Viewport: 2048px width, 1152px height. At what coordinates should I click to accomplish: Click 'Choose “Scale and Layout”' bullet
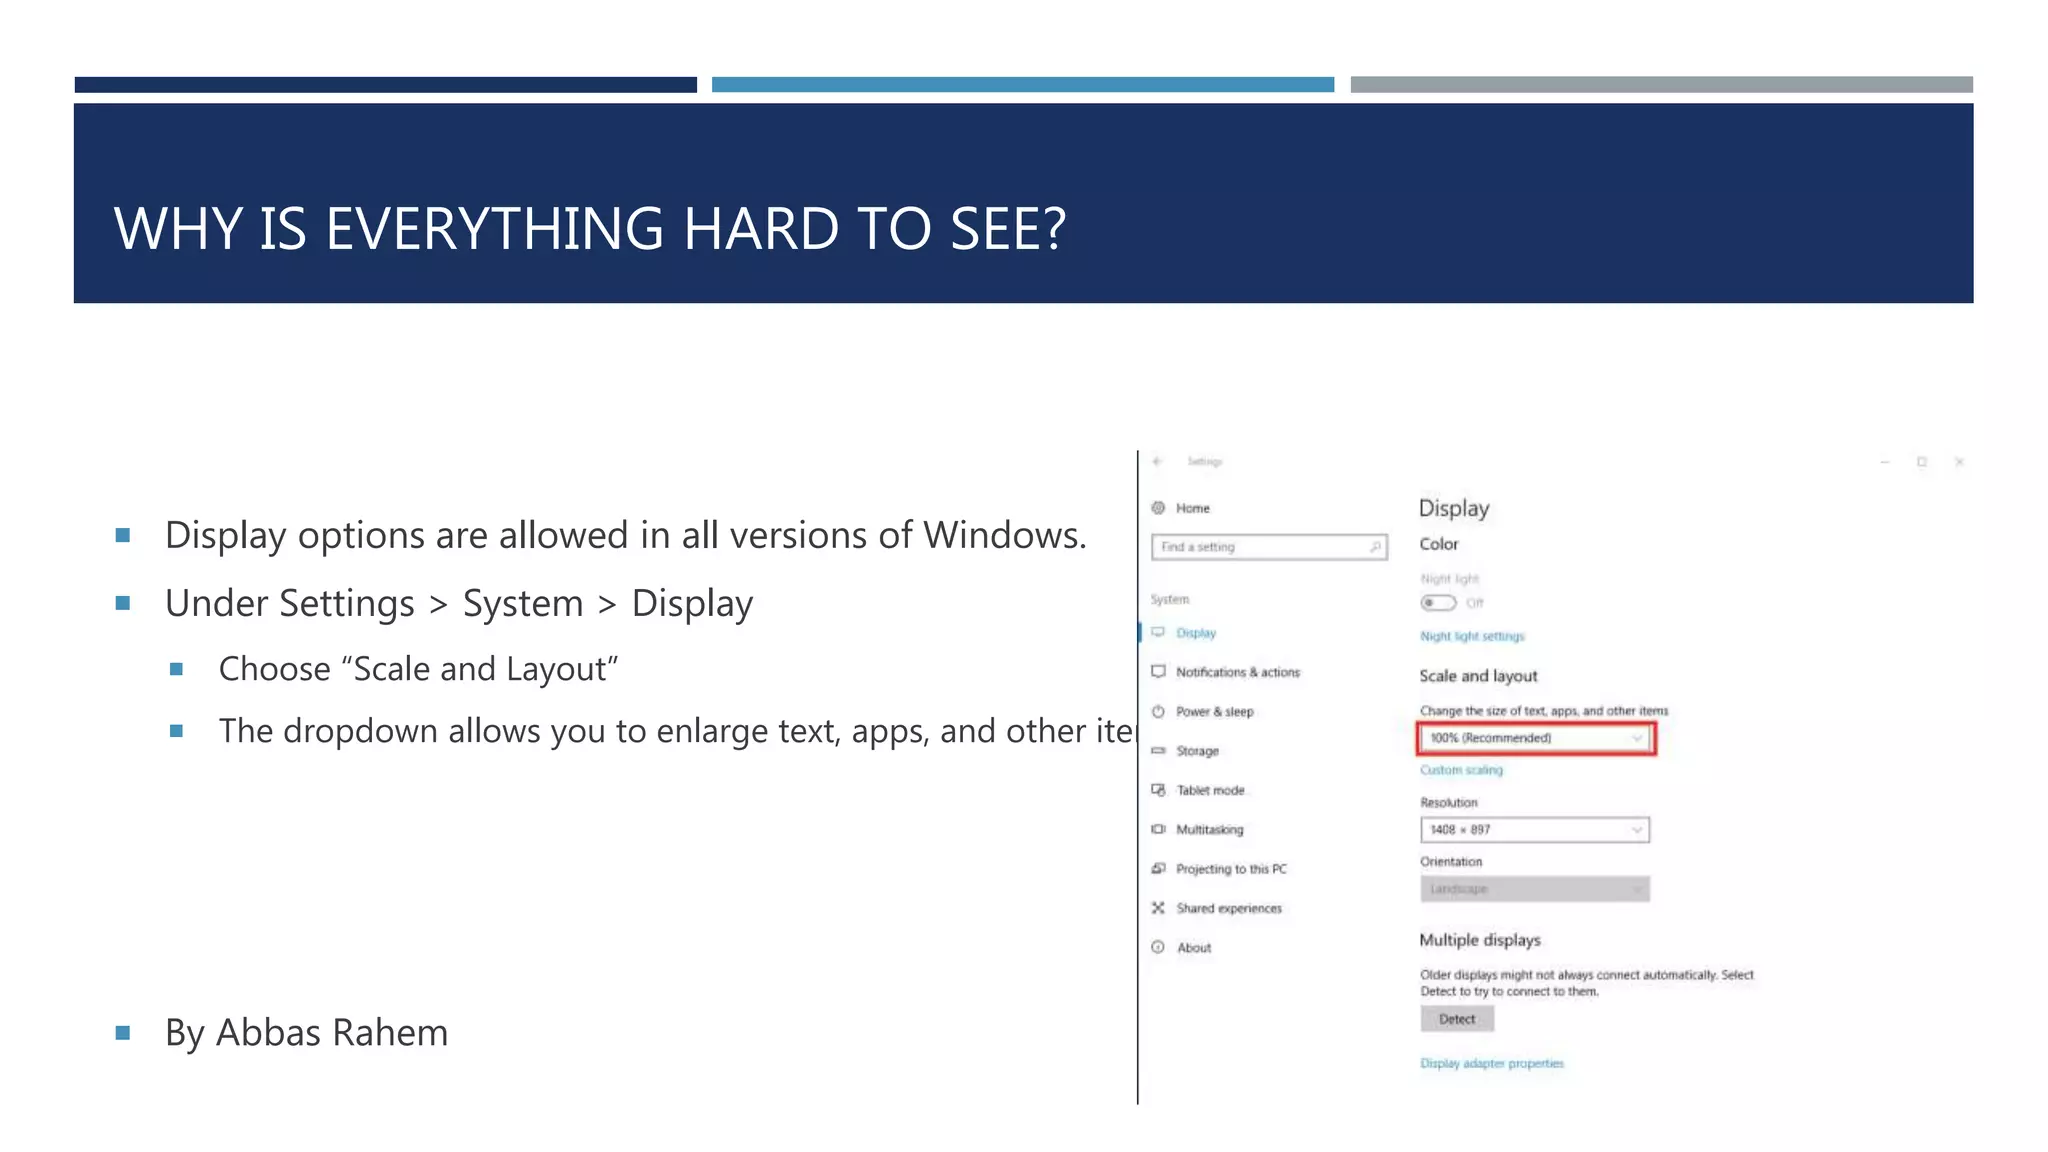point(418,669)
